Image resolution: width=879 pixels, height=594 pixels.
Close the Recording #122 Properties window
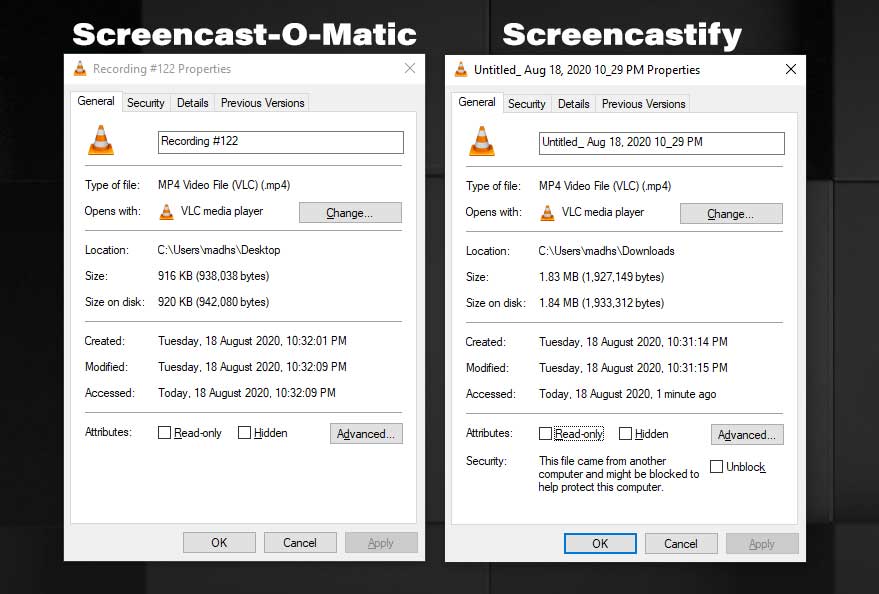(410, 68)
